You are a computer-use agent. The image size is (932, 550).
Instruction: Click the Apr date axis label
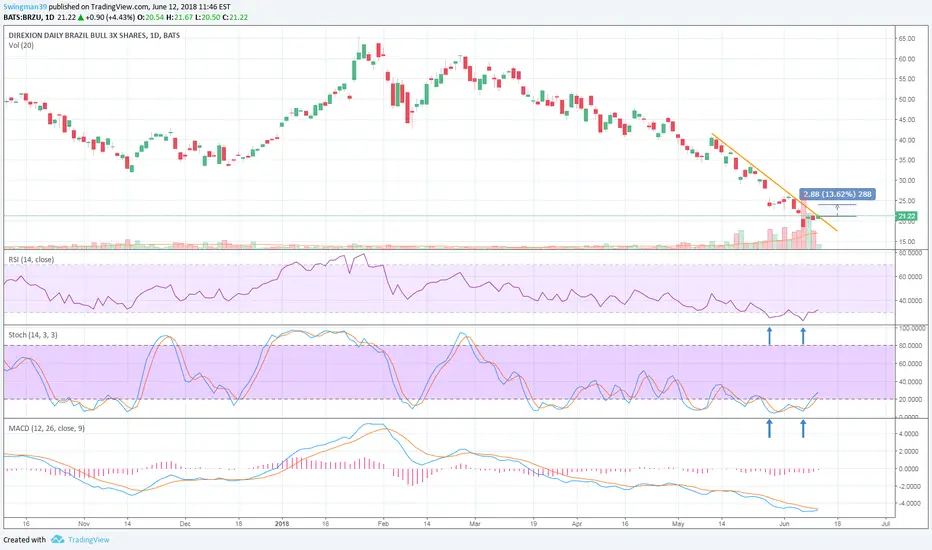point(577,524)
